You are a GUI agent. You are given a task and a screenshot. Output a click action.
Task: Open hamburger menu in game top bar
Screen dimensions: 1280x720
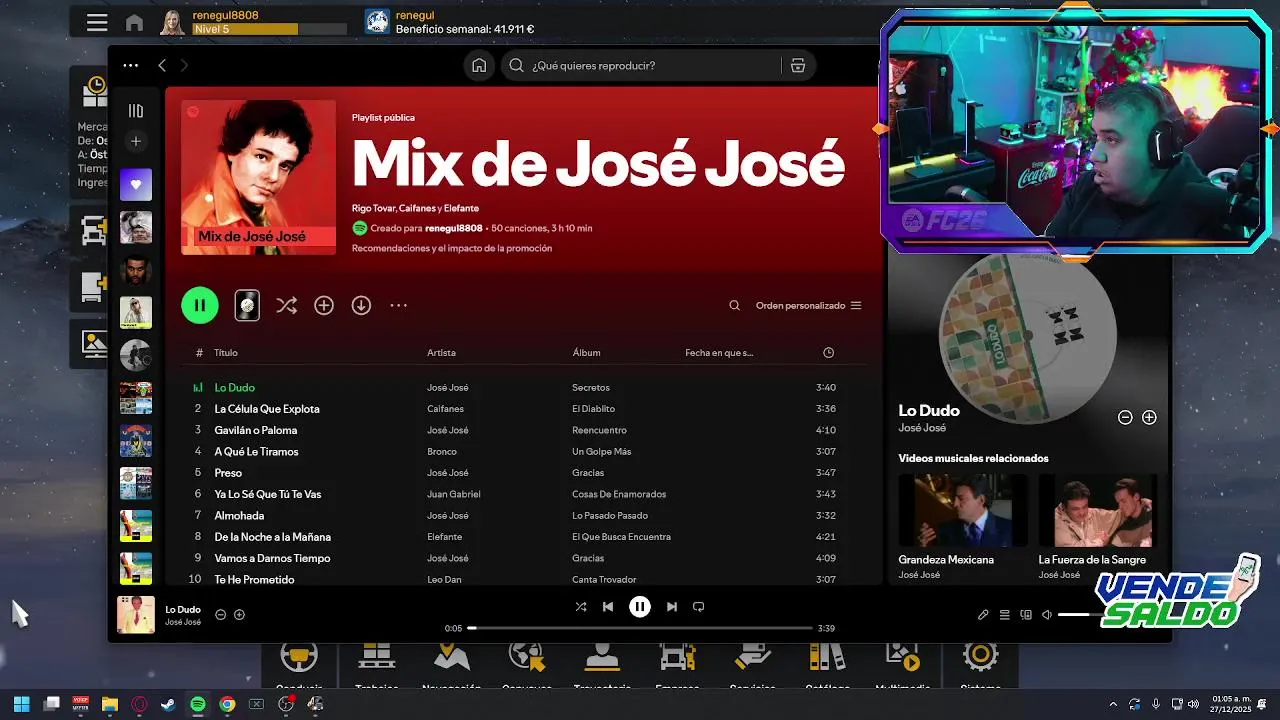[x=97, y=22]
